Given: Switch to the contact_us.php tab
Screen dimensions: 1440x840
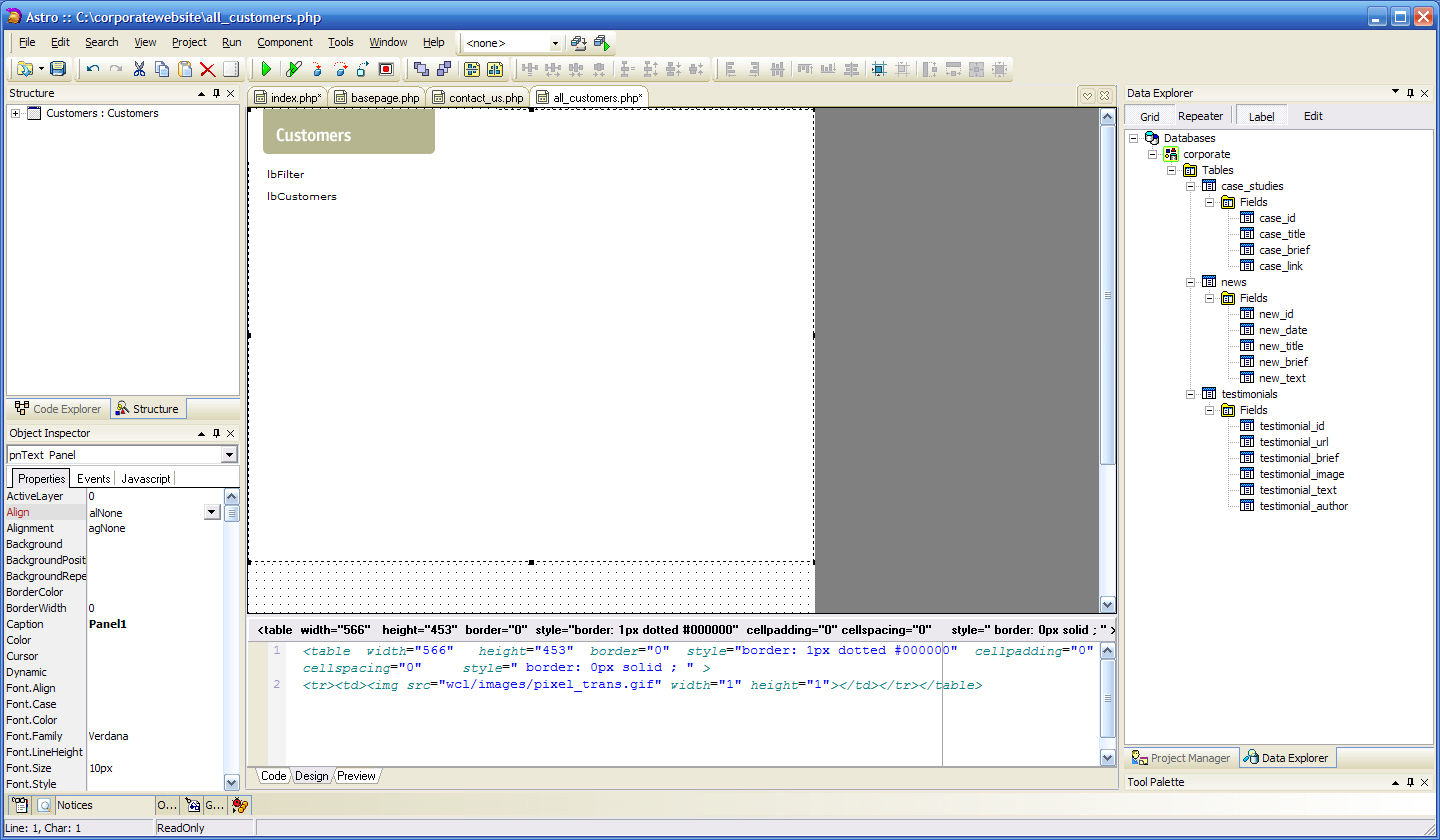Looking at the screenshot, I should (485, 98).
